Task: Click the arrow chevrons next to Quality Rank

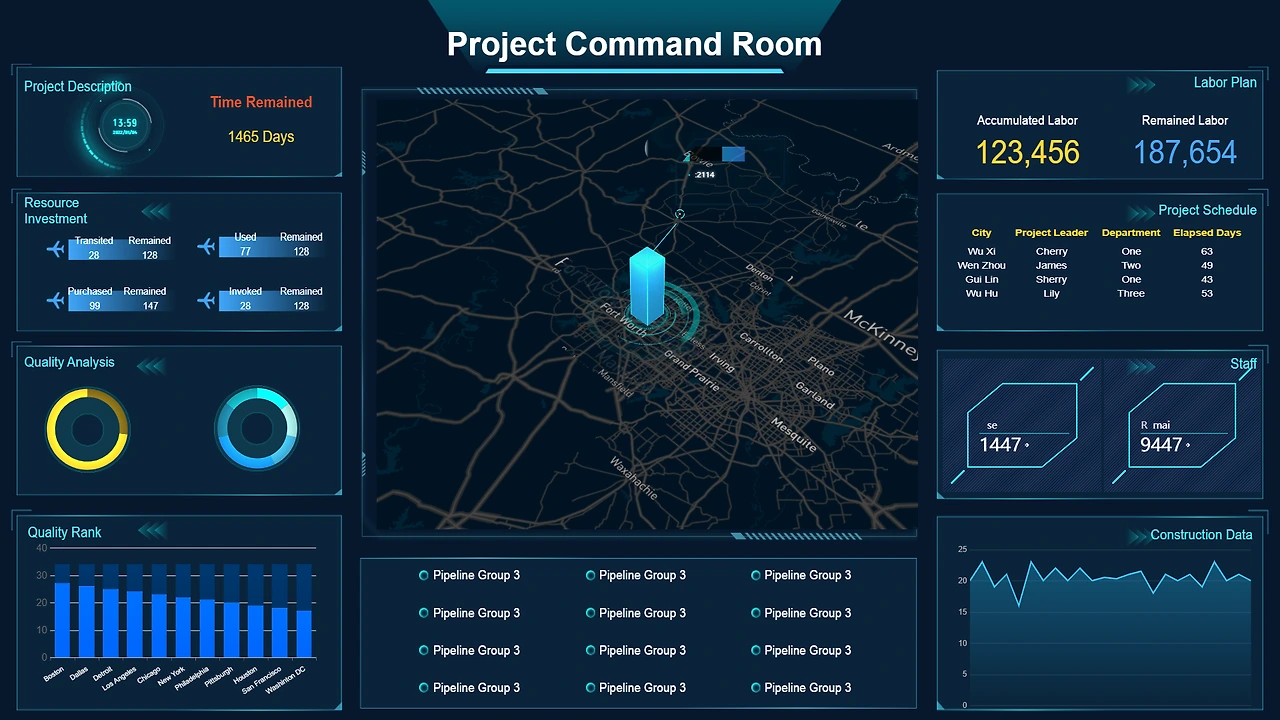Action: (152, 531)
